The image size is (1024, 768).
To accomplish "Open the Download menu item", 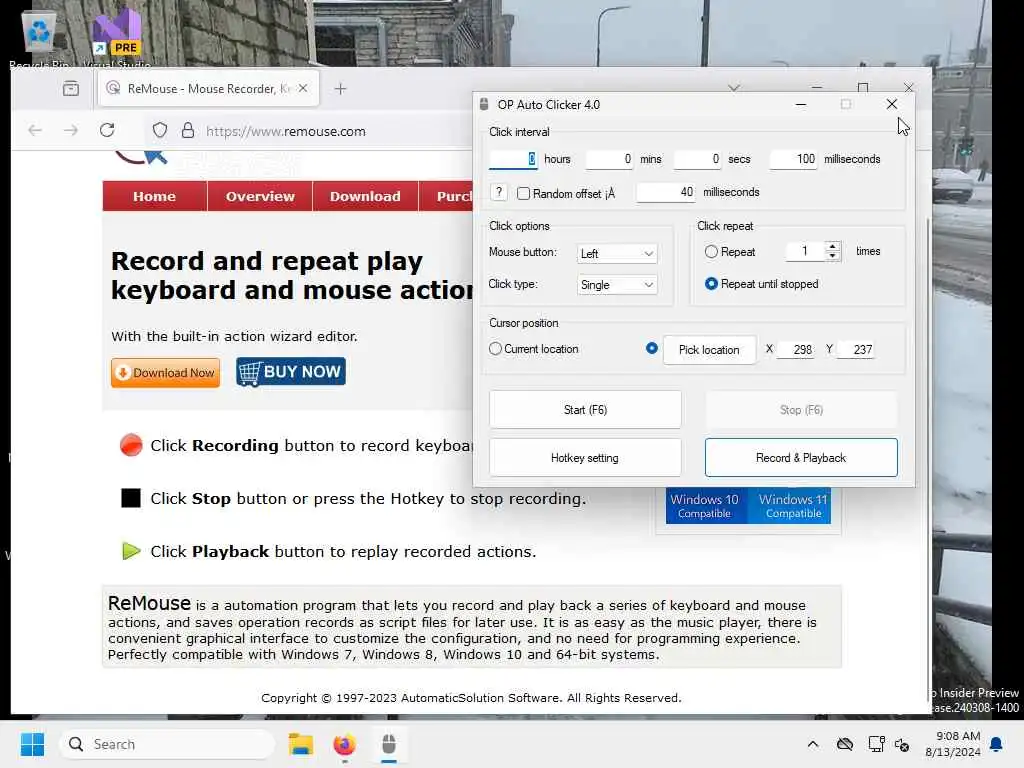I will click(365, 196).
